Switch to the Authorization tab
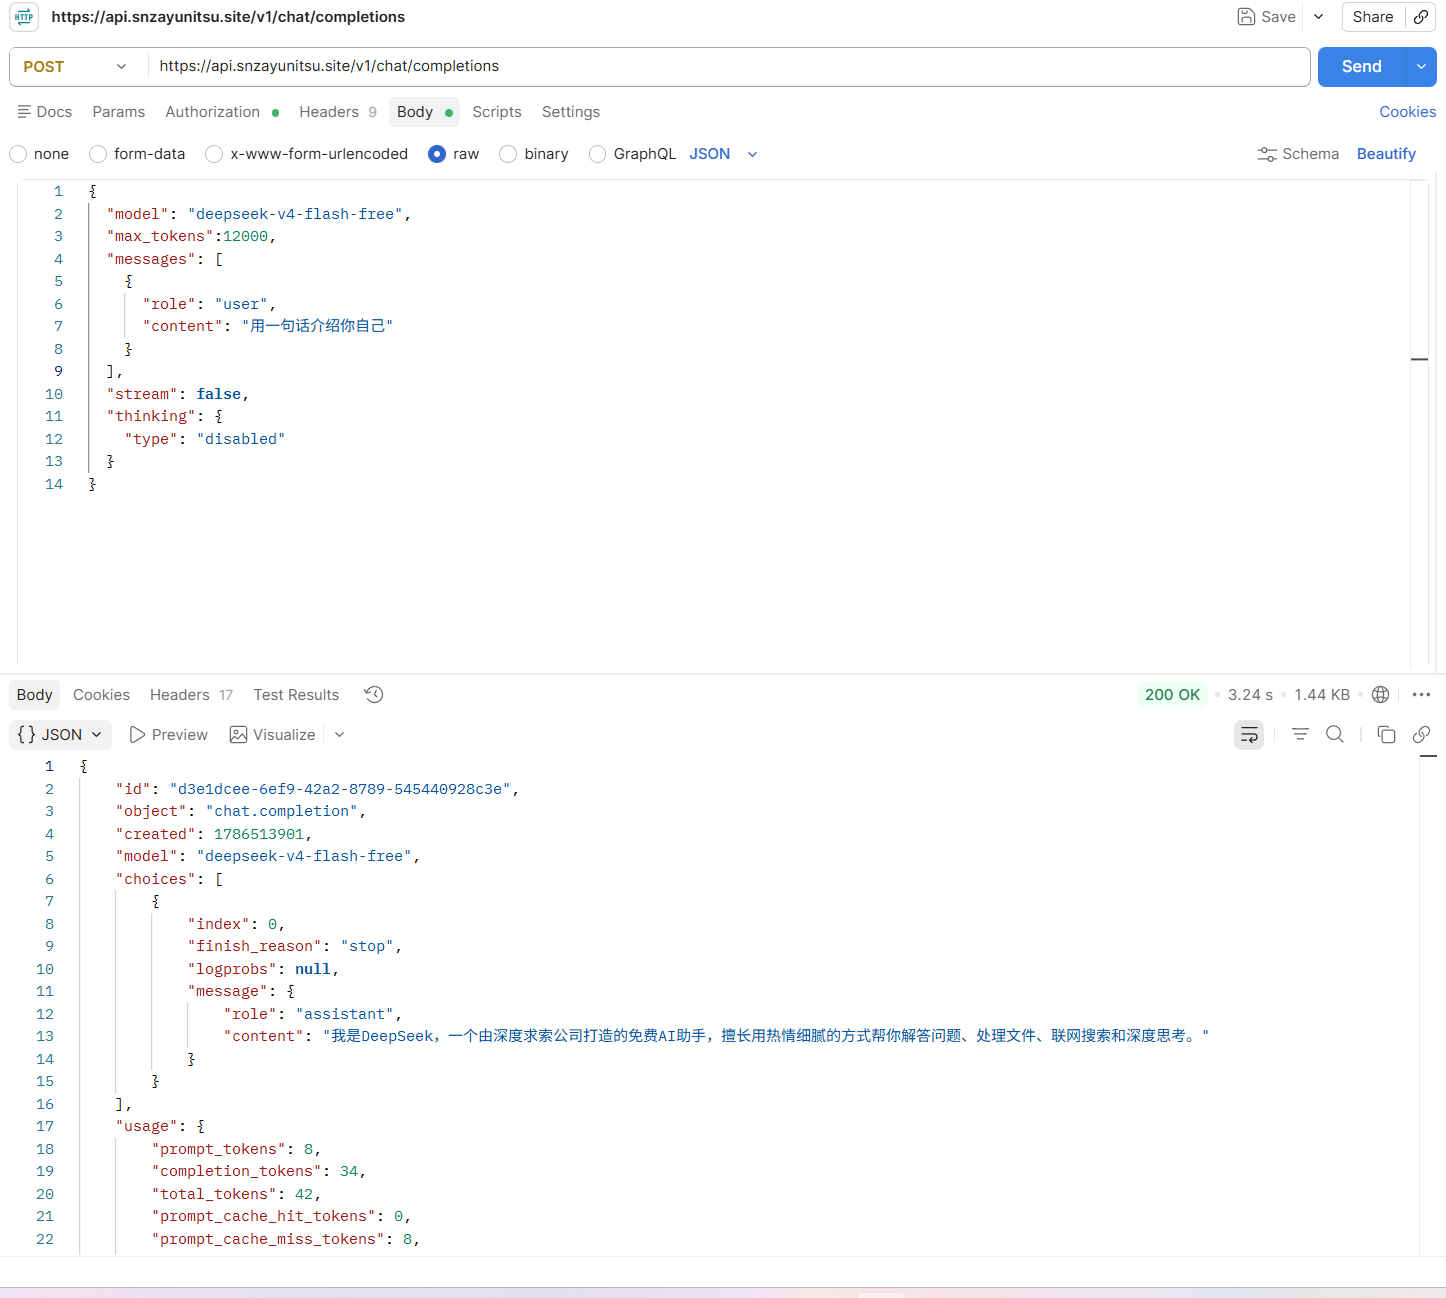This screenshot has height=1298, width=1446. pyautogui.click(x=222, y=112)
